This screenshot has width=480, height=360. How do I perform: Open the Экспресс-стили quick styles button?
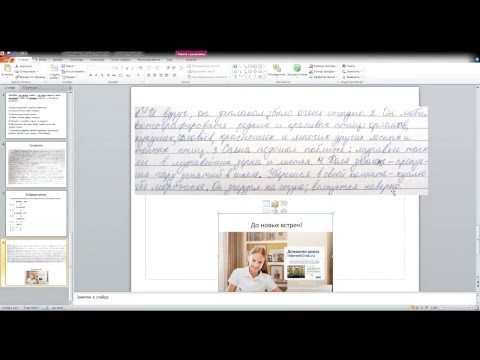[297, 71]
